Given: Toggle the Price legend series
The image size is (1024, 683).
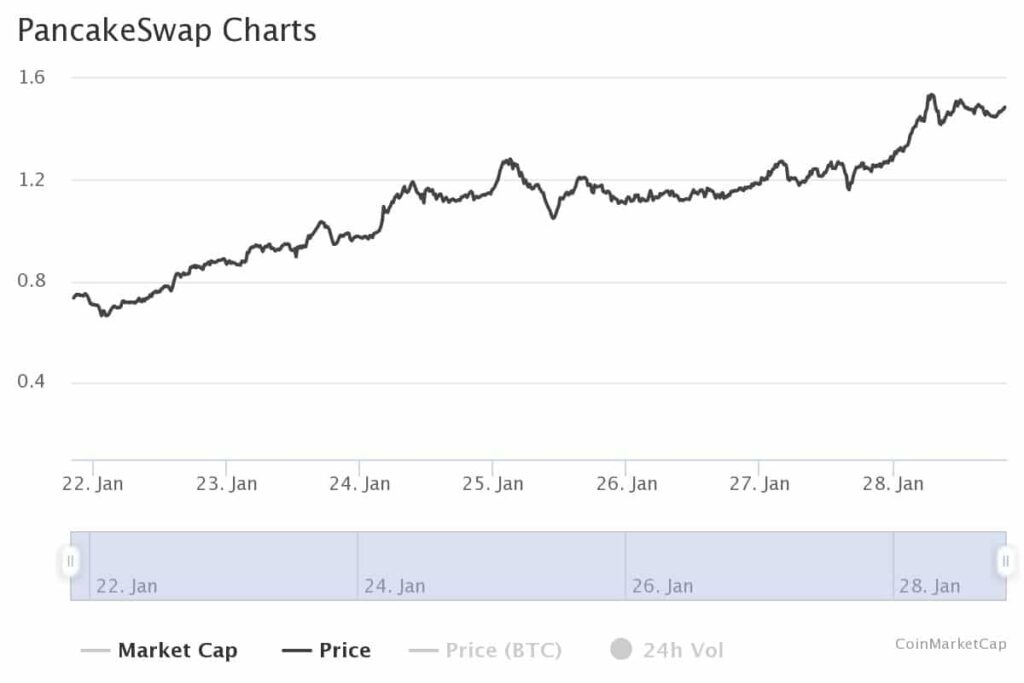Looking at the screenshot, I should click(x=344, y=651).
